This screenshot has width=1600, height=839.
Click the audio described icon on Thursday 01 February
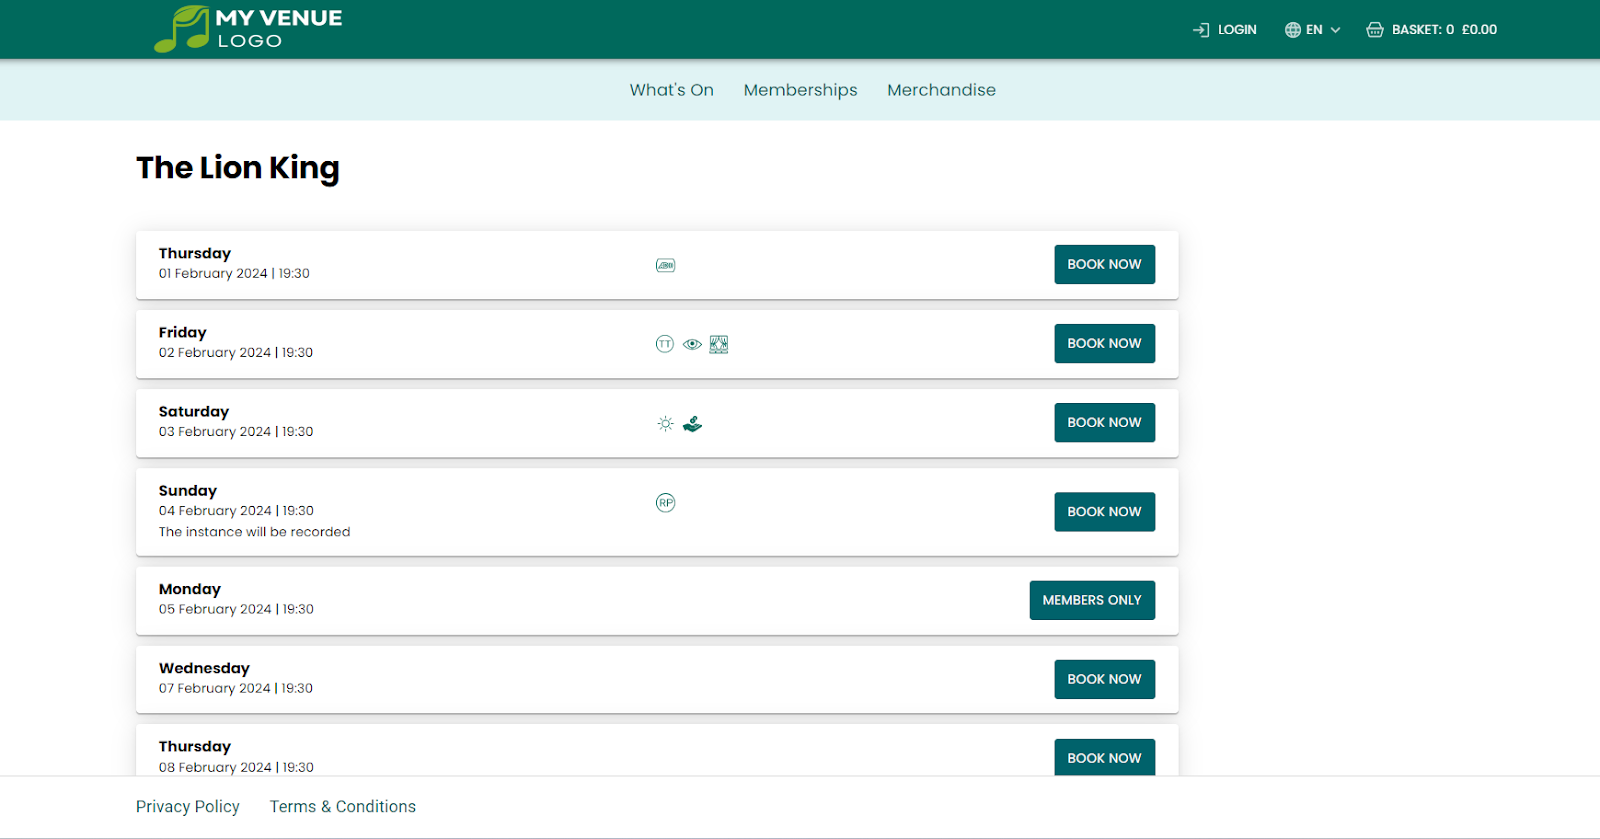[x=665, y=265]
